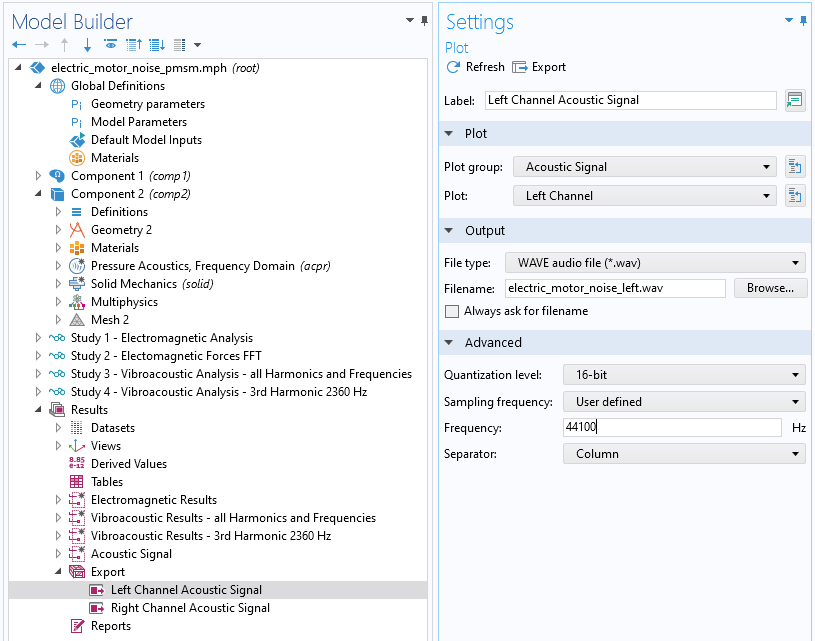Viewport: 815px width, 641px height.
Task: Enable Always ask for filename checkbox
Action: tap(452, 311)
